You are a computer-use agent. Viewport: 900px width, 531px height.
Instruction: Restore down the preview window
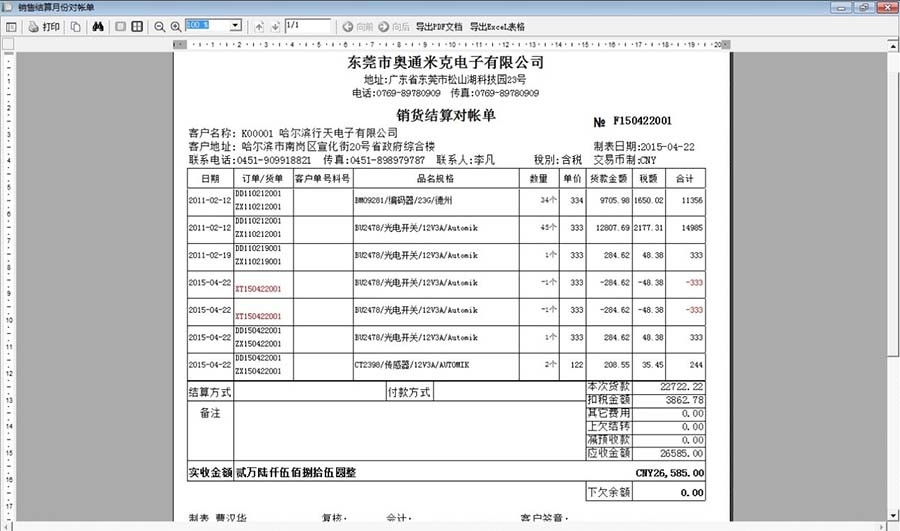point(864,7)
